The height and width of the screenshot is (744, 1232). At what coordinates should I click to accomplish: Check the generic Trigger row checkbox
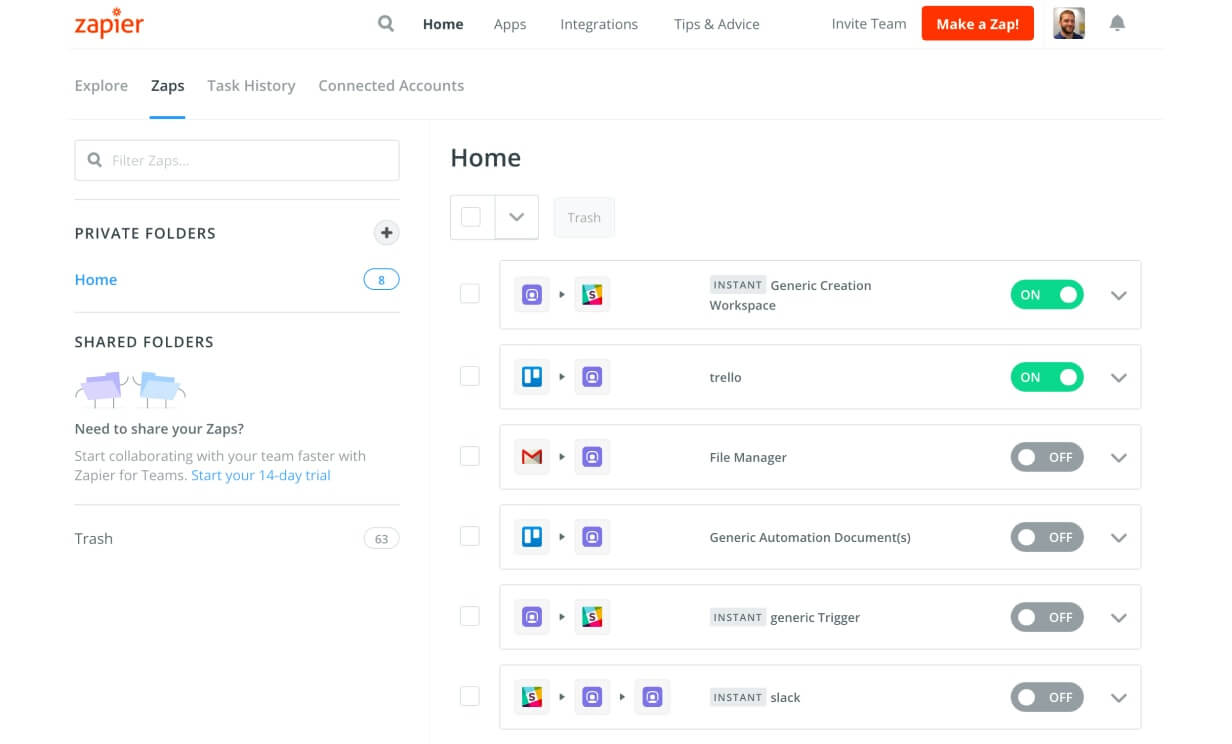[469, 616]
